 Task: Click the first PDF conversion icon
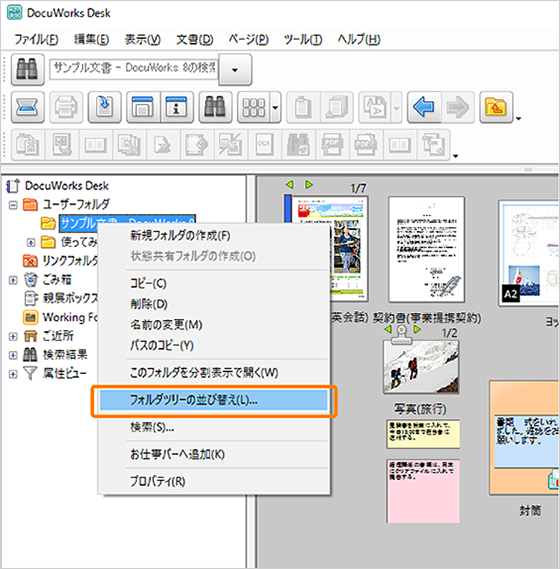click(x=332, y=144)
